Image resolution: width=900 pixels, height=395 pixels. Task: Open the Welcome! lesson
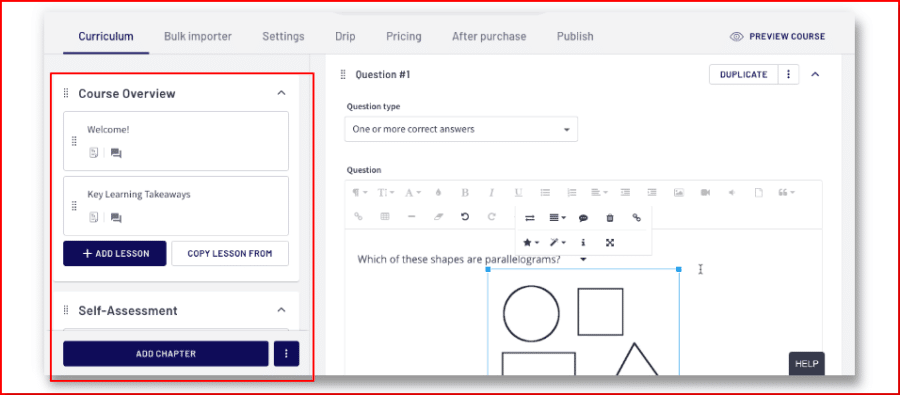[x=176, y=141]
